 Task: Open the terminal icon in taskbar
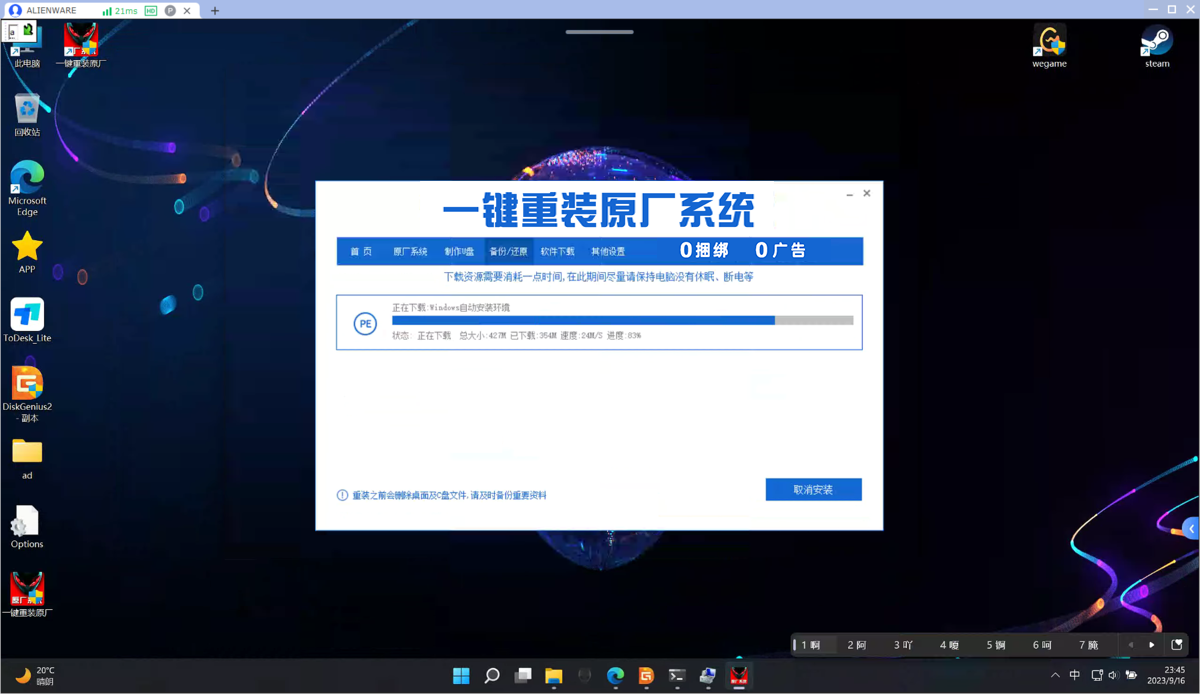click(x=677, y=676)
